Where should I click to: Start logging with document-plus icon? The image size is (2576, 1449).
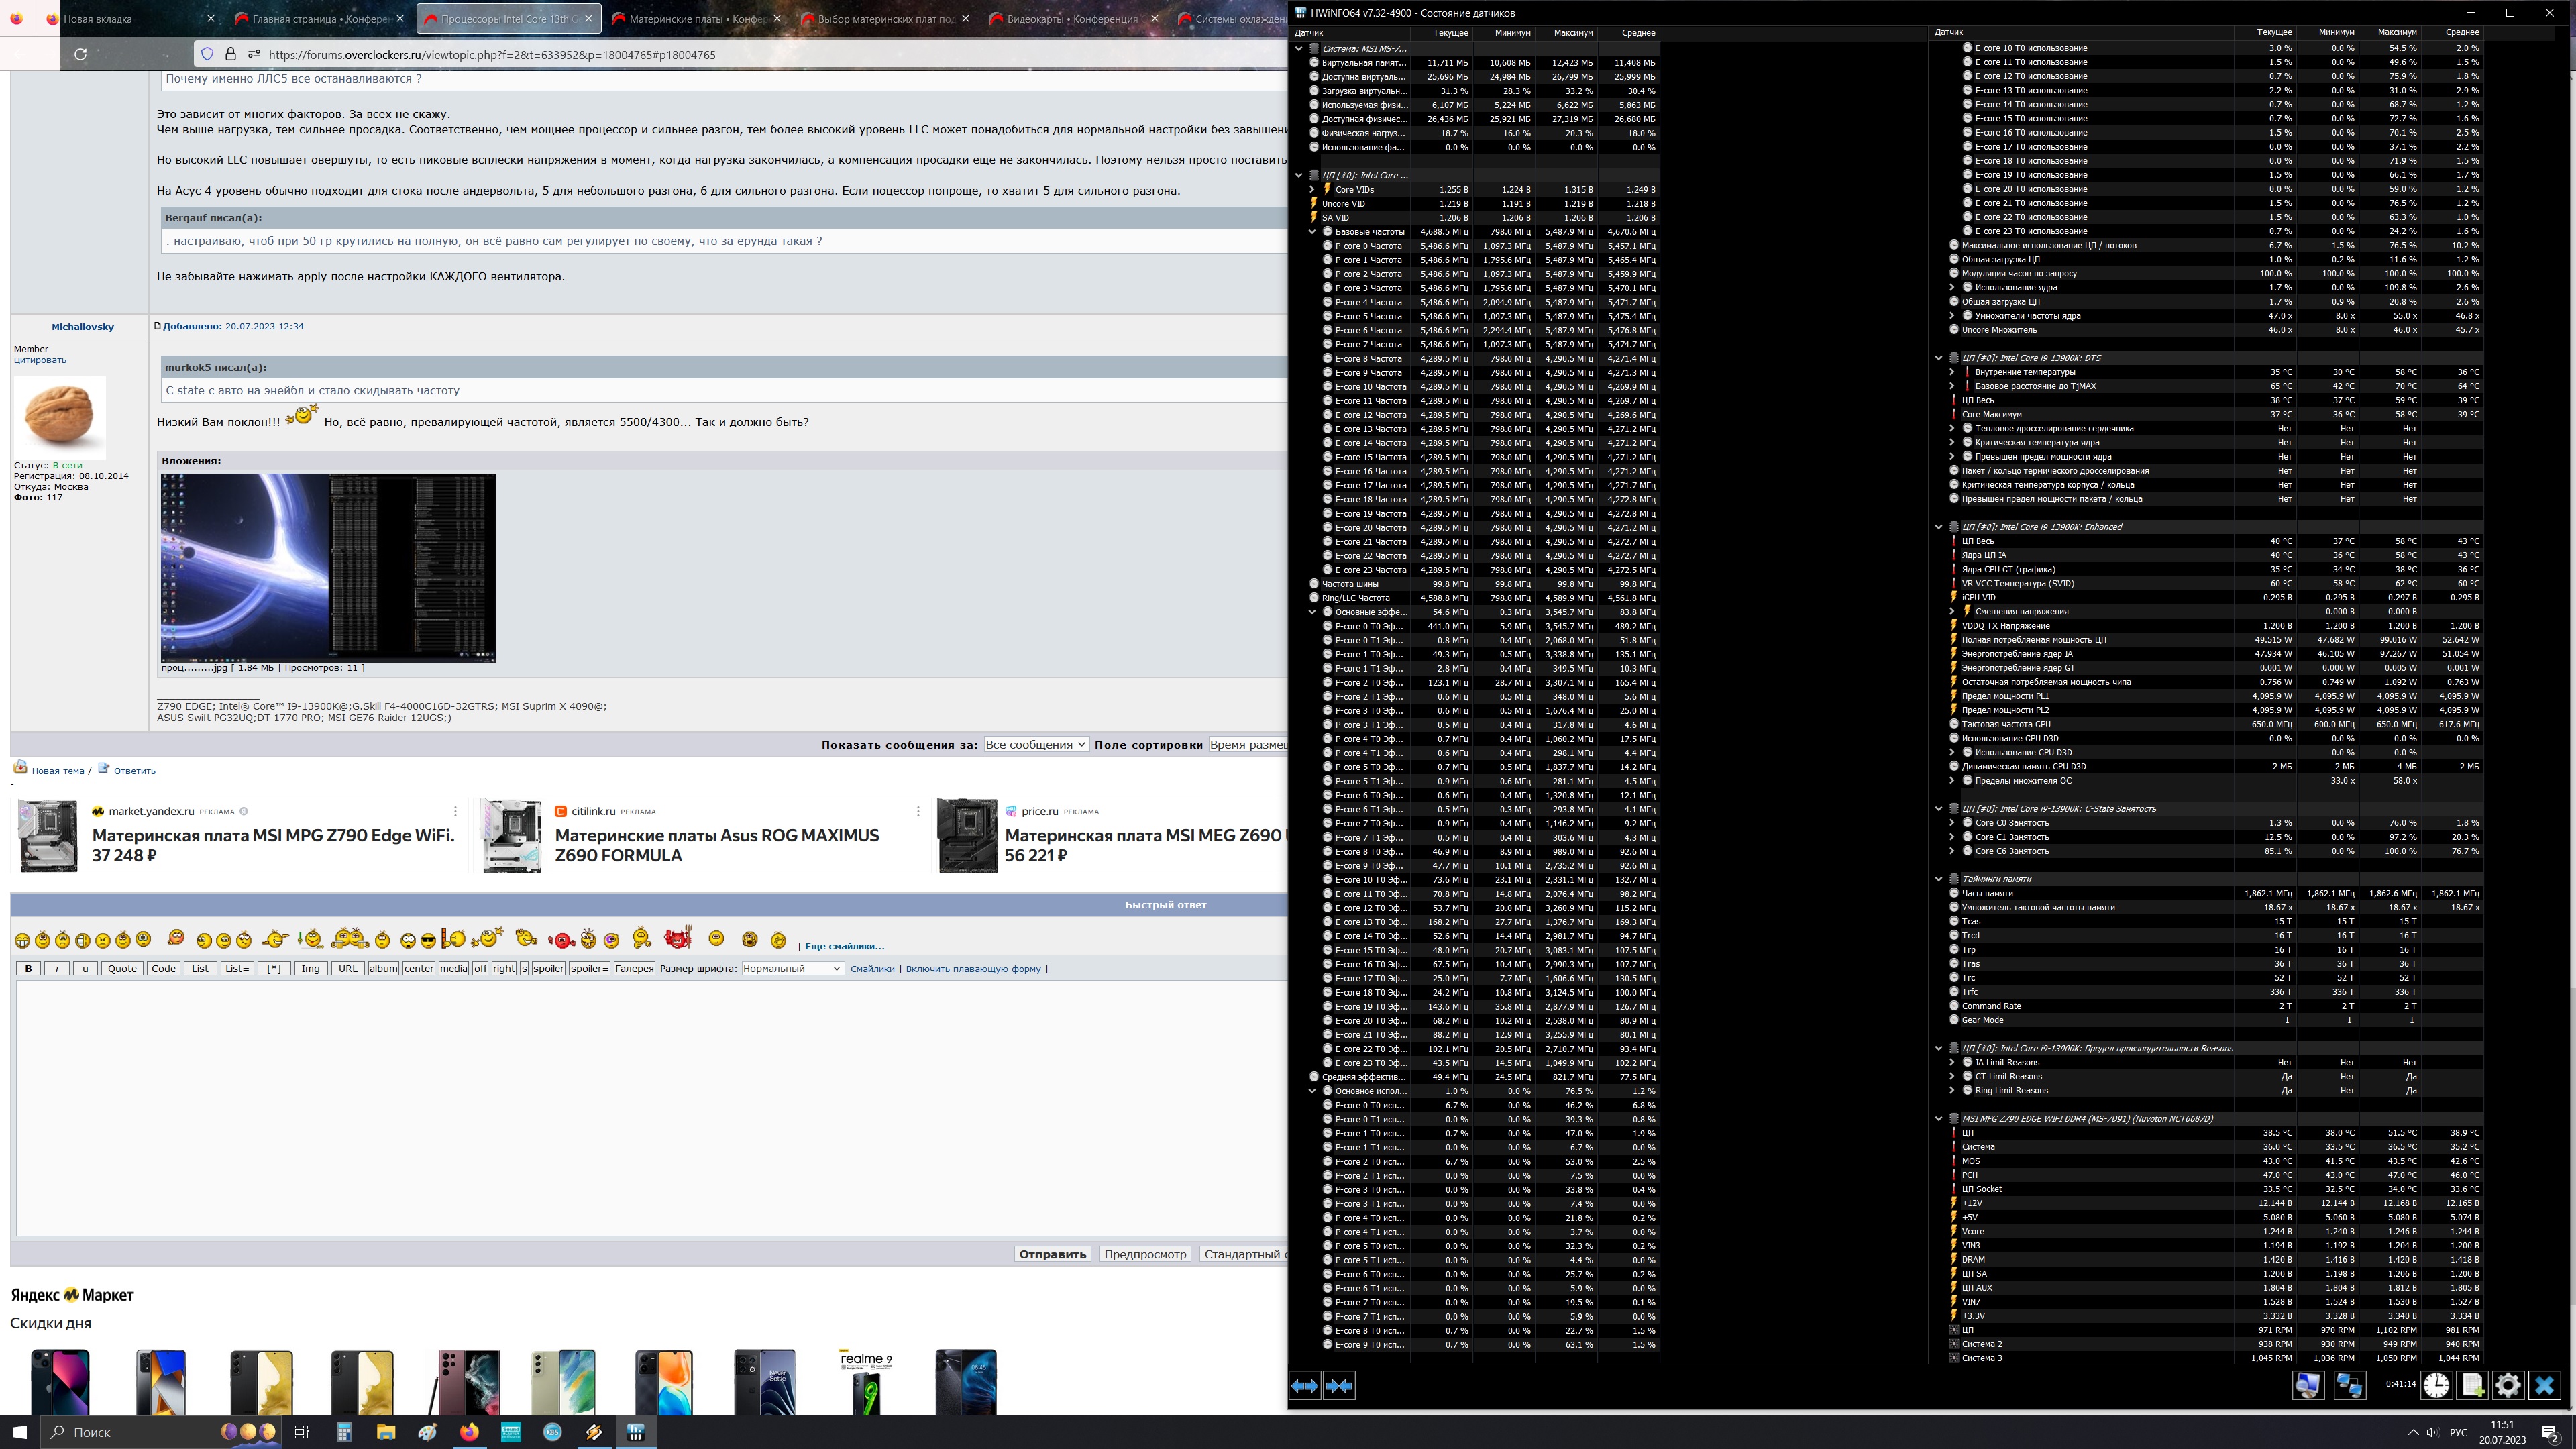(x=2472, y=1385)
